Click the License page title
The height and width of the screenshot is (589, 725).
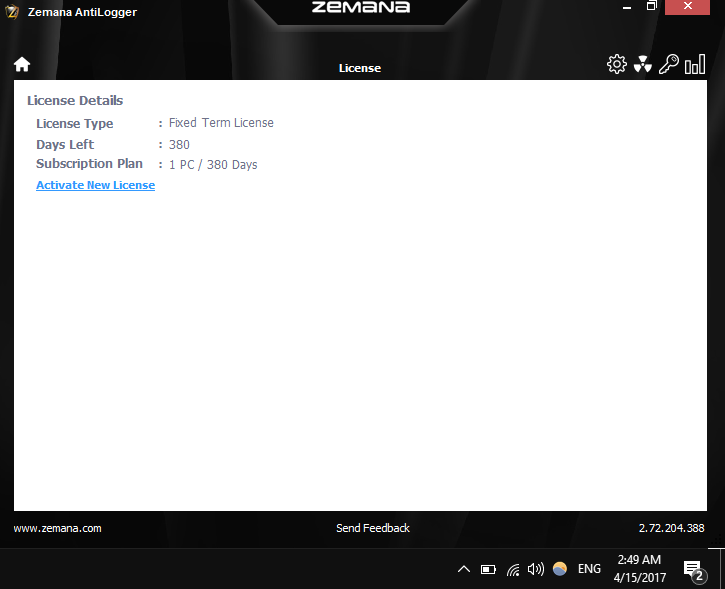pyautogui.click(x=360, y=68)
